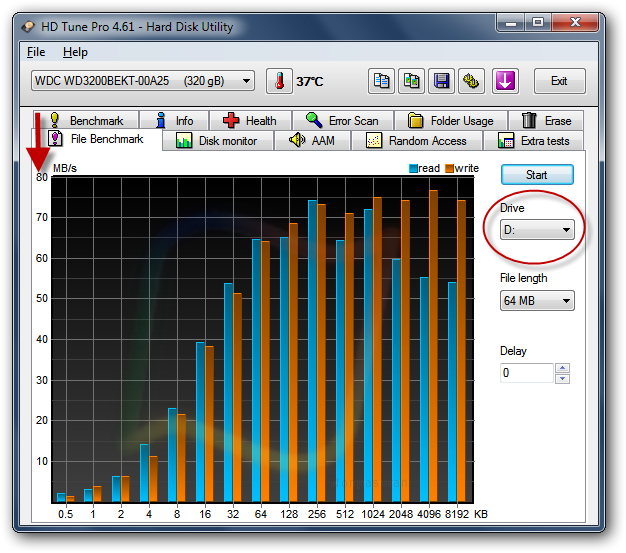This screenshot has width=626, height=553.
Task: Click the purple down-arrow icon
Action: pos(505,81)
